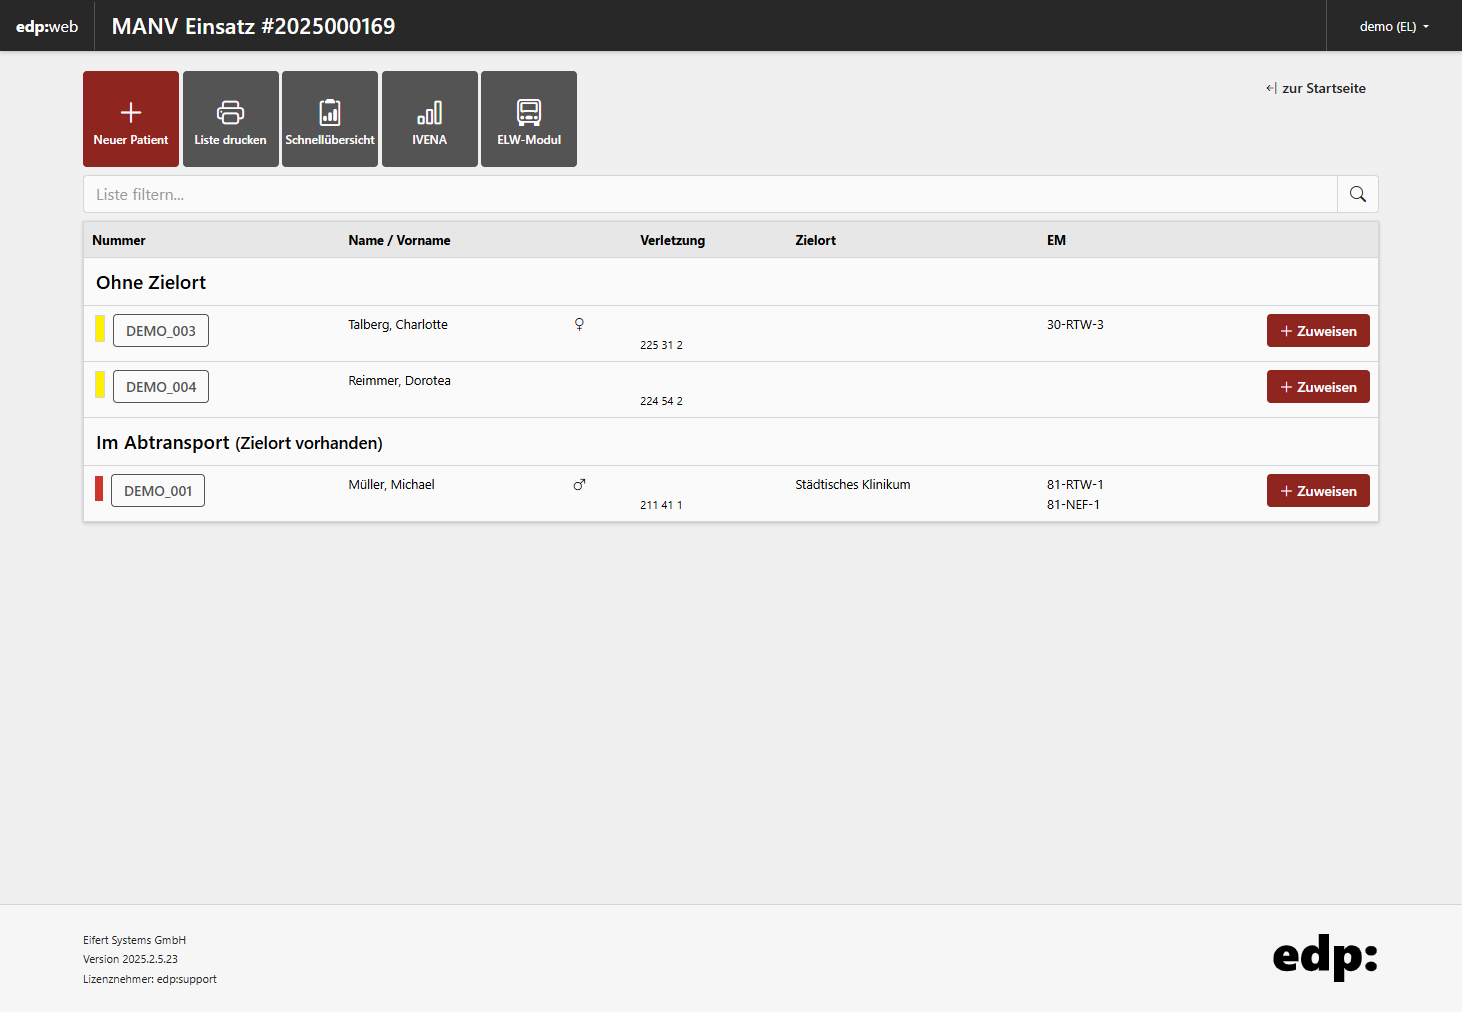Click the edp:web logo in header

click(x=47, y=27)
